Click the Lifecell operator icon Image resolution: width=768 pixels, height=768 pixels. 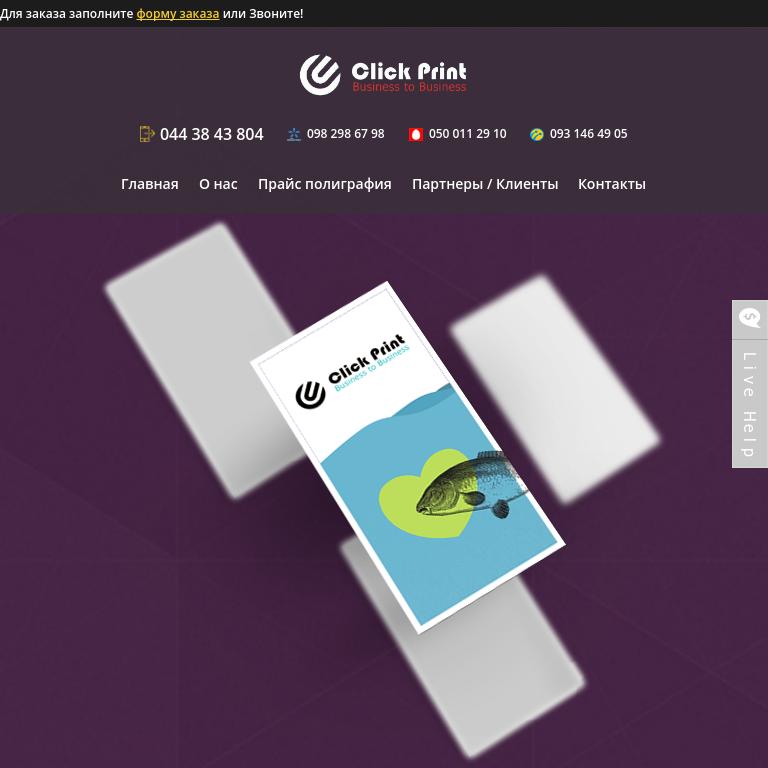(536, 134)
